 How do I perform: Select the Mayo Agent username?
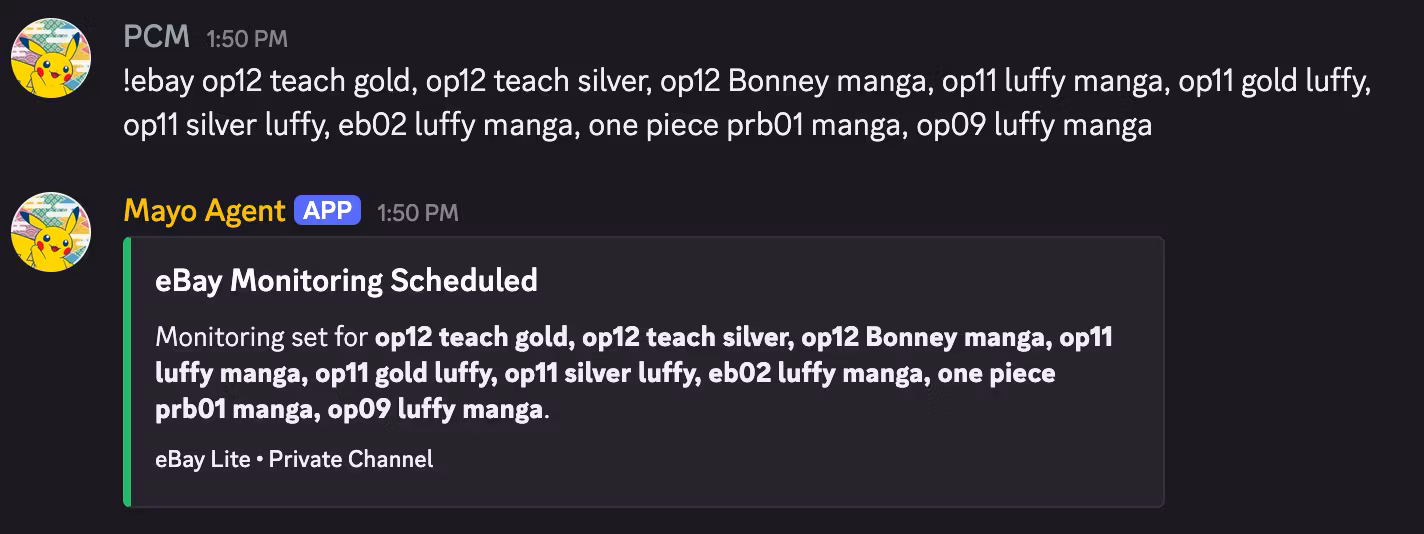pyautogui.click(x=204, y=211)
